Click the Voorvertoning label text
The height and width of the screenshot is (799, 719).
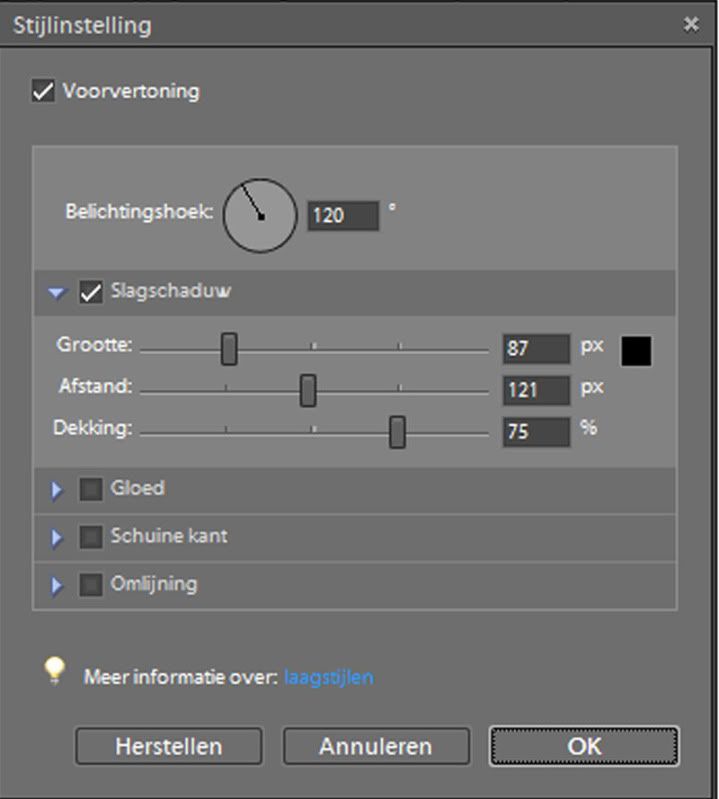coord(131,91)
